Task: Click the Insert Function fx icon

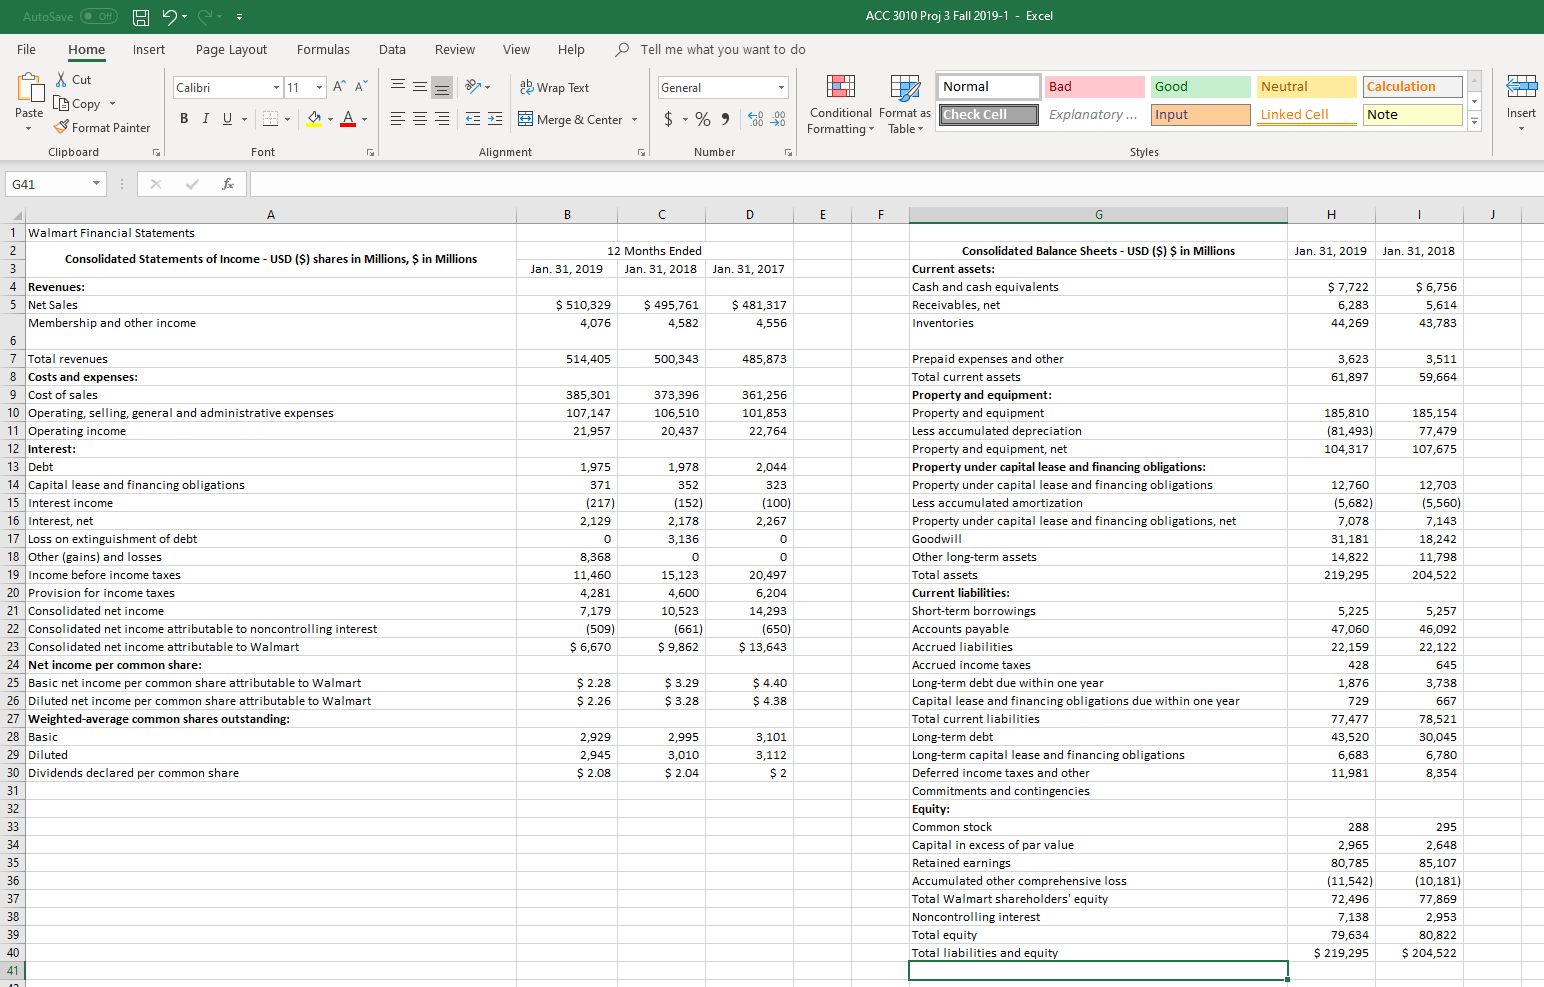Action: 228,184
